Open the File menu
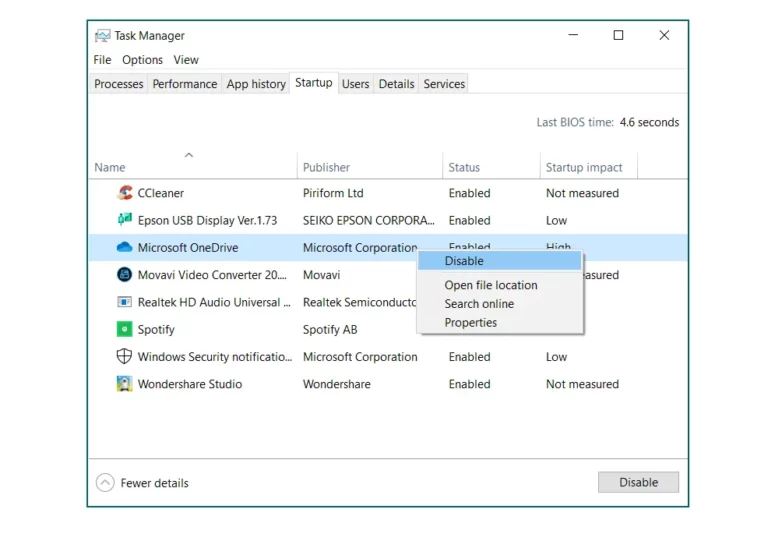 102,60
